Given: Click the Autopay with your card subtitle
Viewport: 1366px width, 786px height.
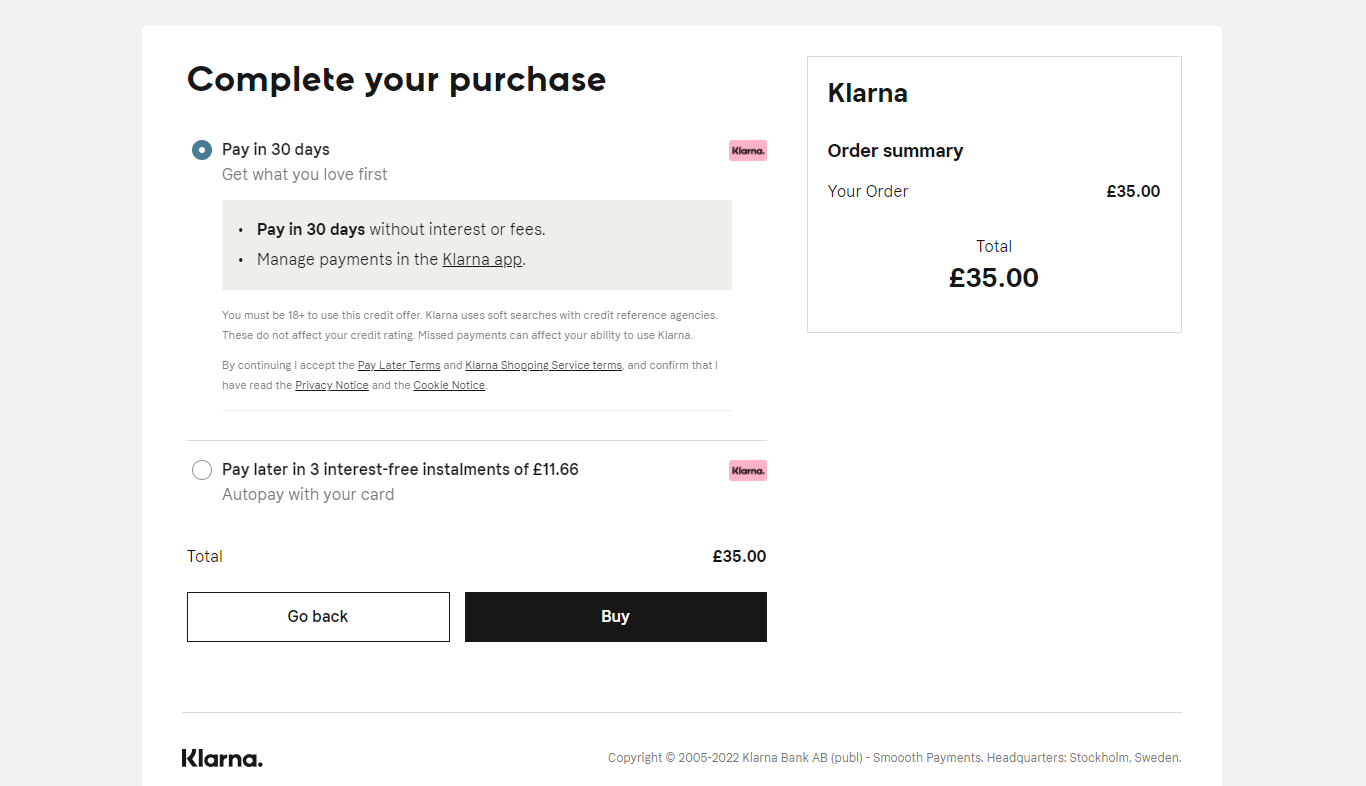Looking at the screenshot, I should 308,494.
